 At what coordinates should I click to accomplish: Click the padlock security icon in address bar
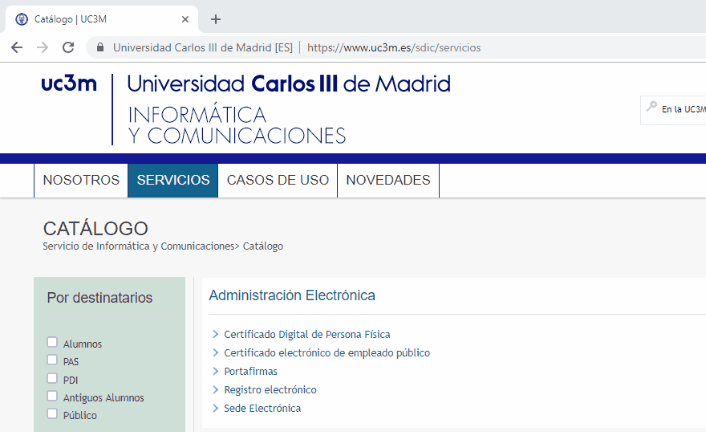click(100, 47)
